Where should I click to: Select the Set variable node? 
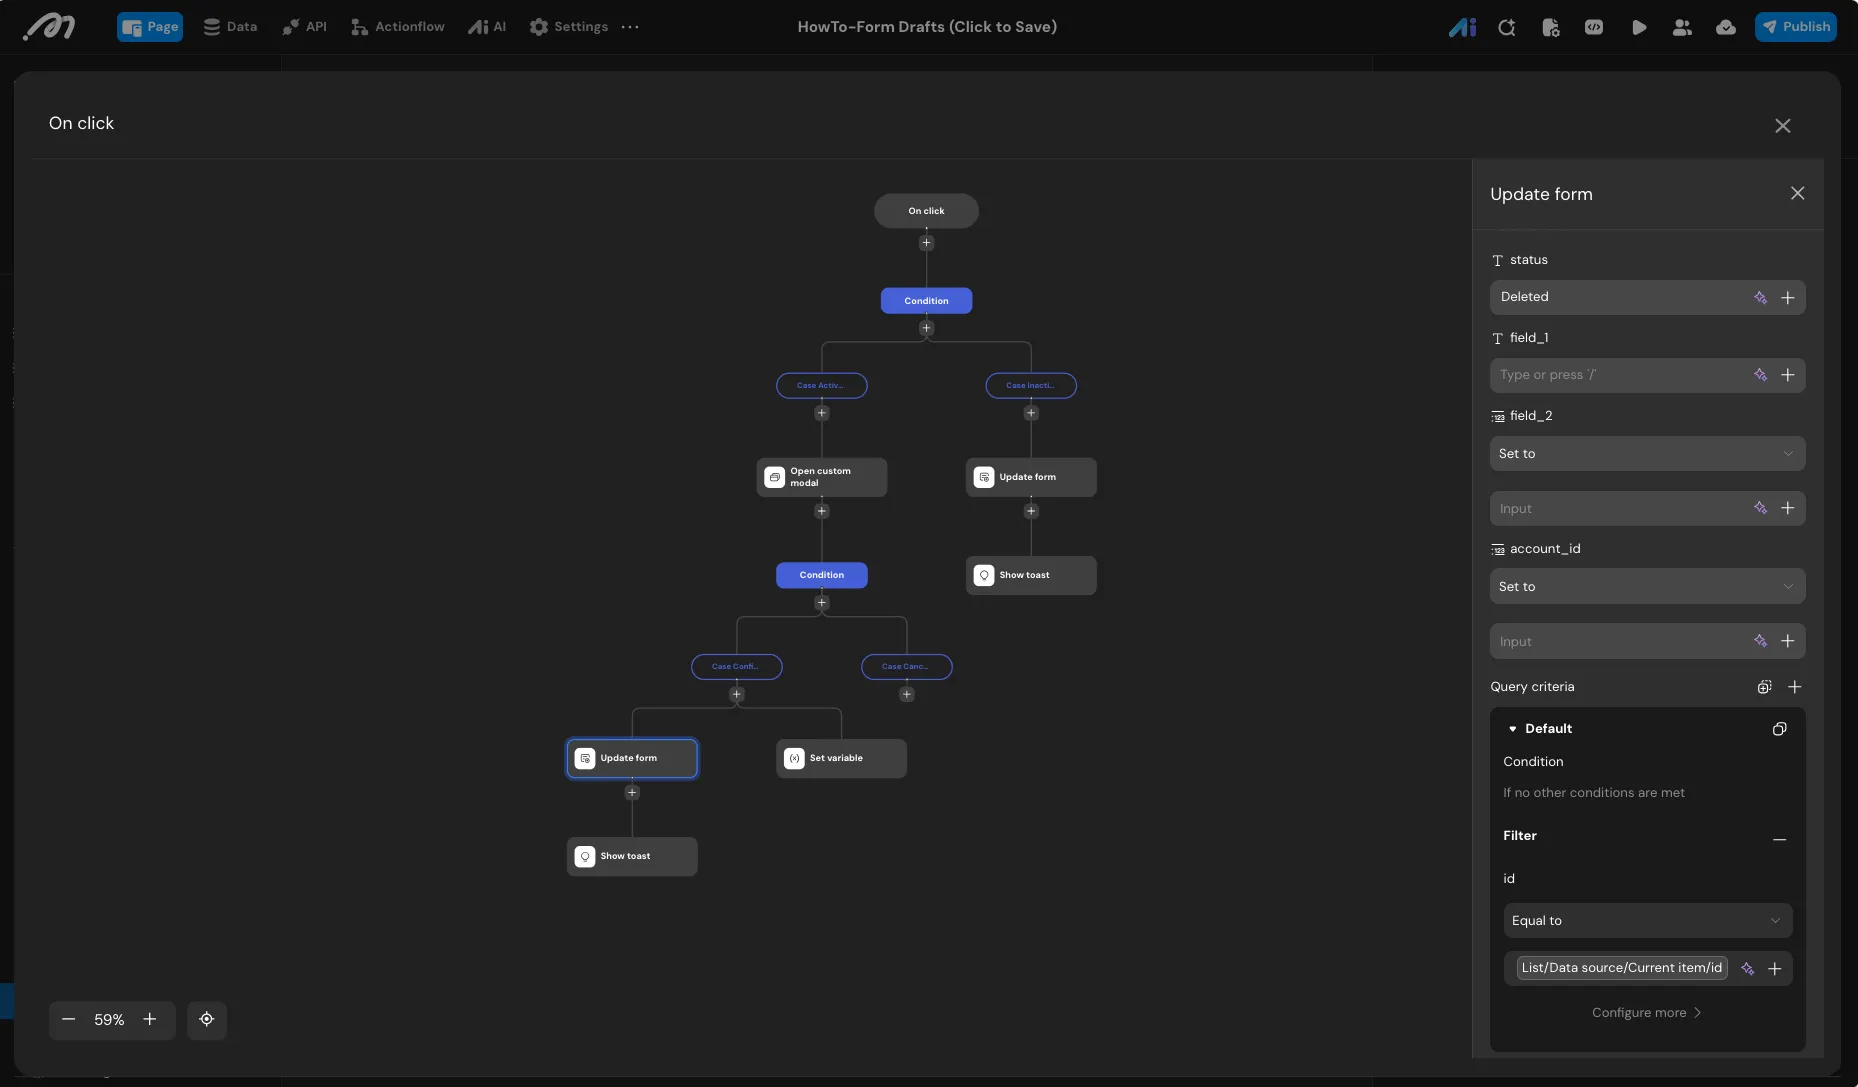841,758
